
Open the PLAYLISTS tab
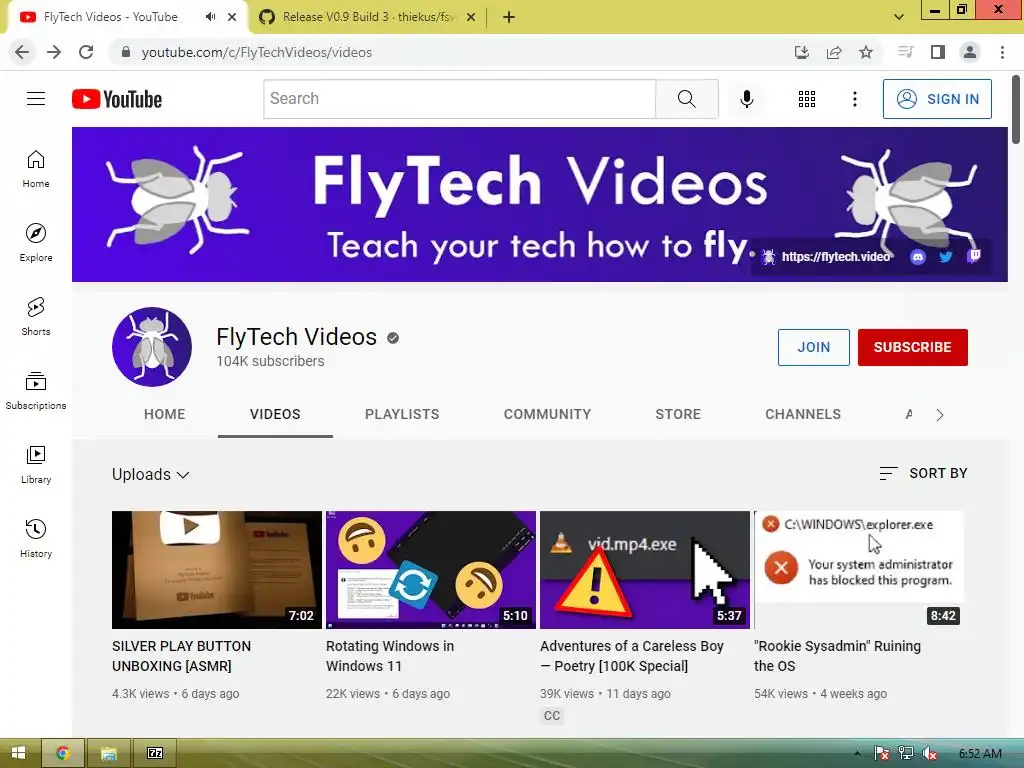coord(402,414)
